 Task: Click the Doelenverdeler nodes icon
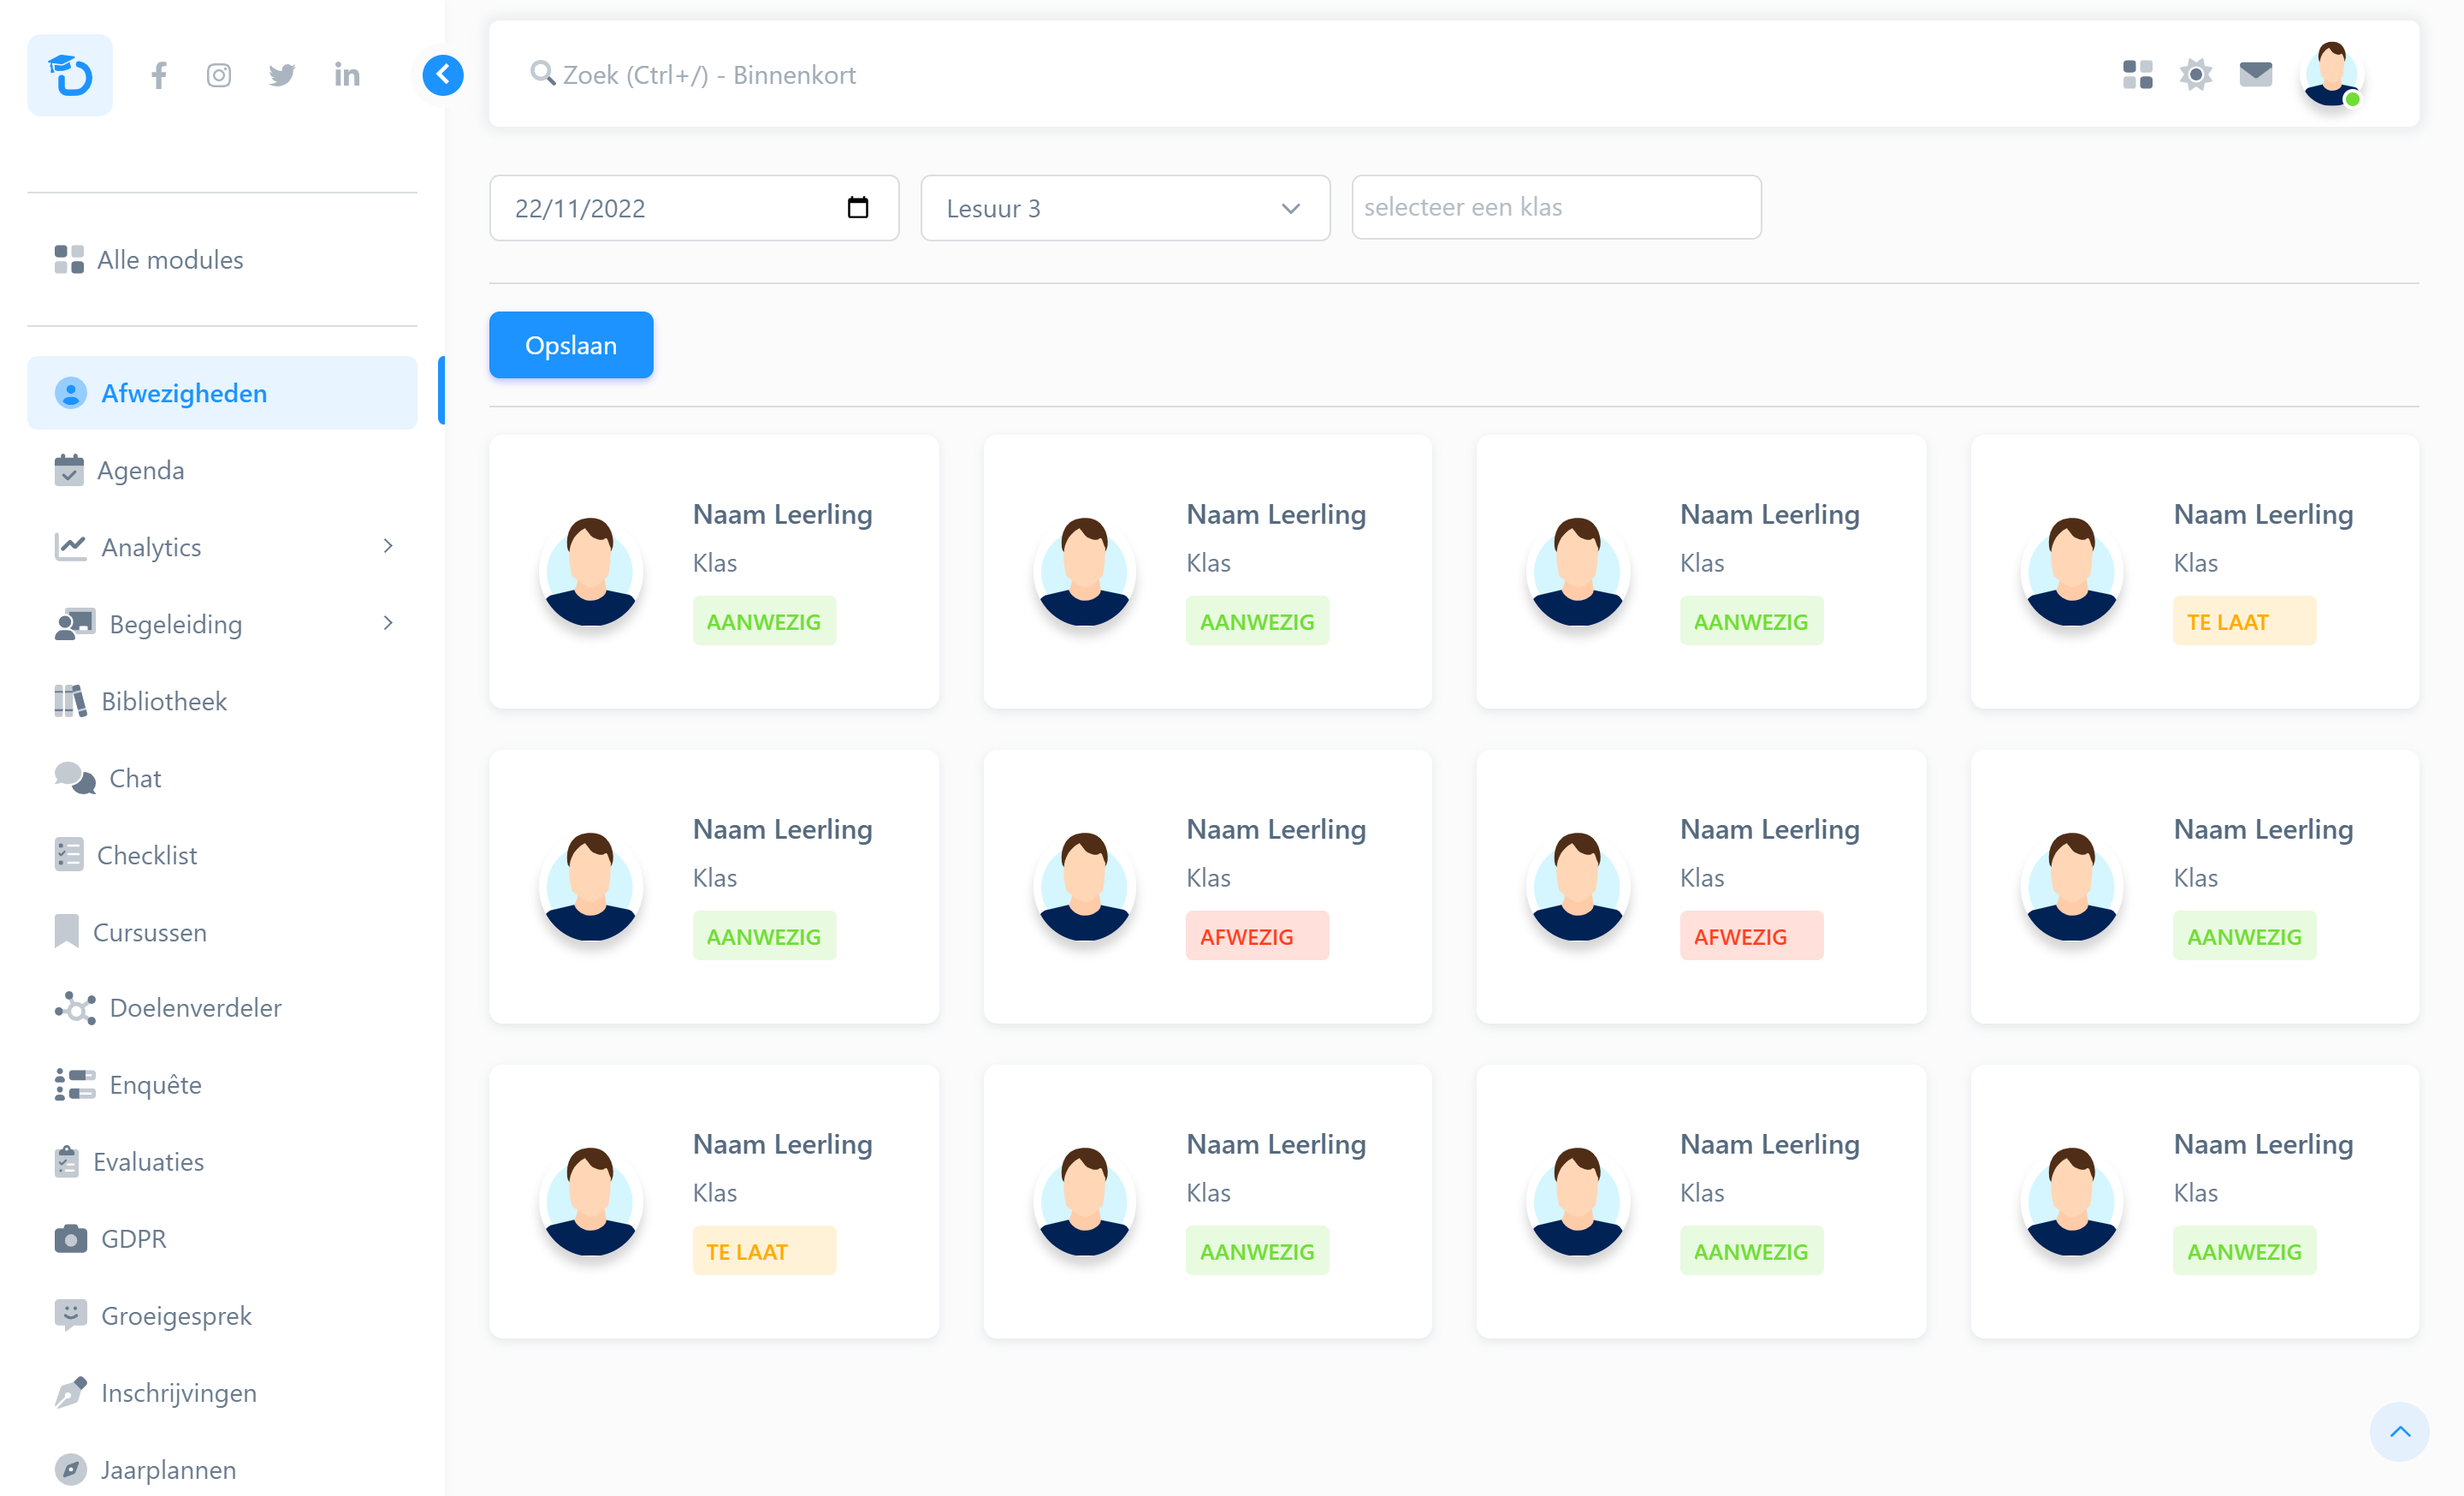[75, 1008]
